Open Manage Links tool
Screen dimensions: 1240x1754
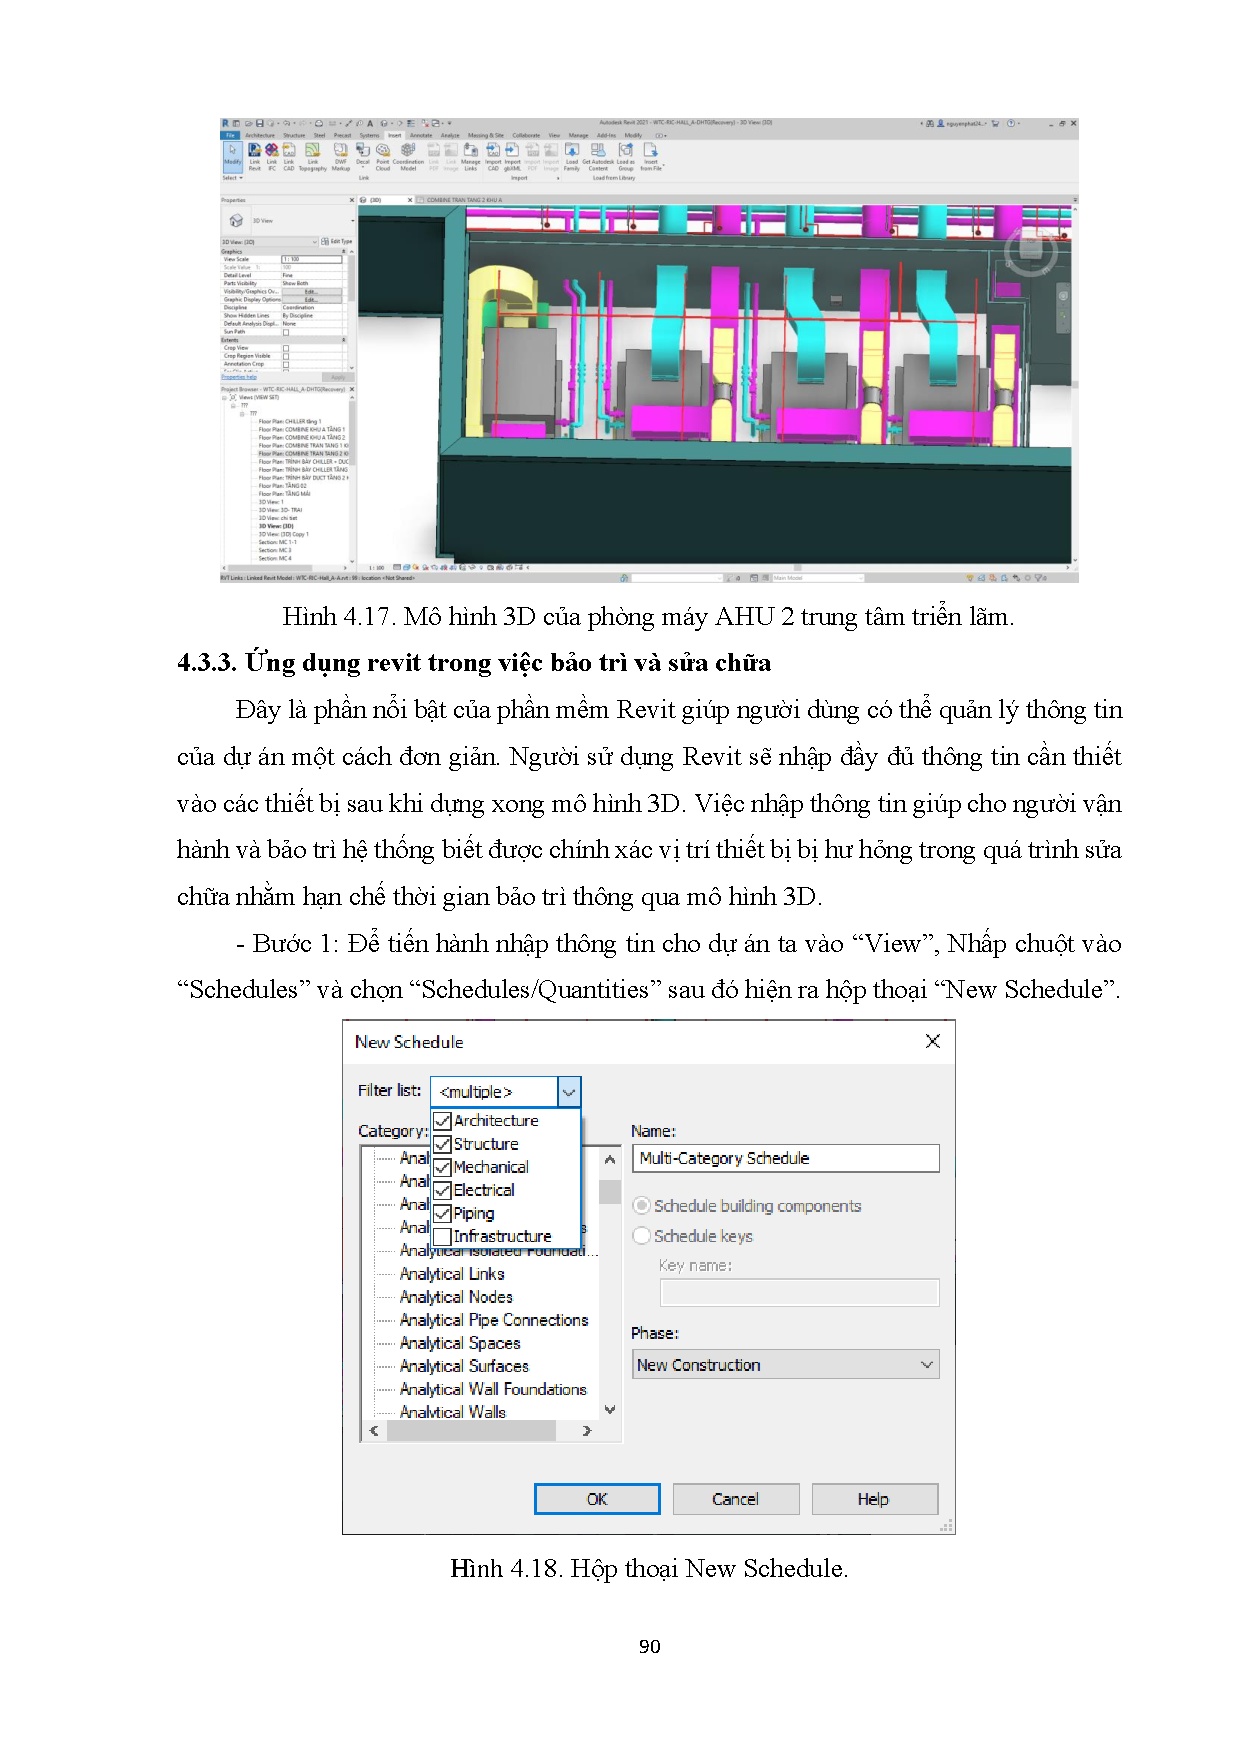(x=470, y=152)
